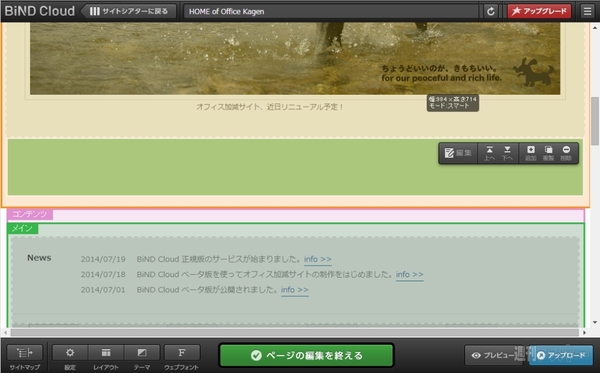Click the BiND Cloud logo
This screenshot has width=600, height=373.
tap(39, 11)
